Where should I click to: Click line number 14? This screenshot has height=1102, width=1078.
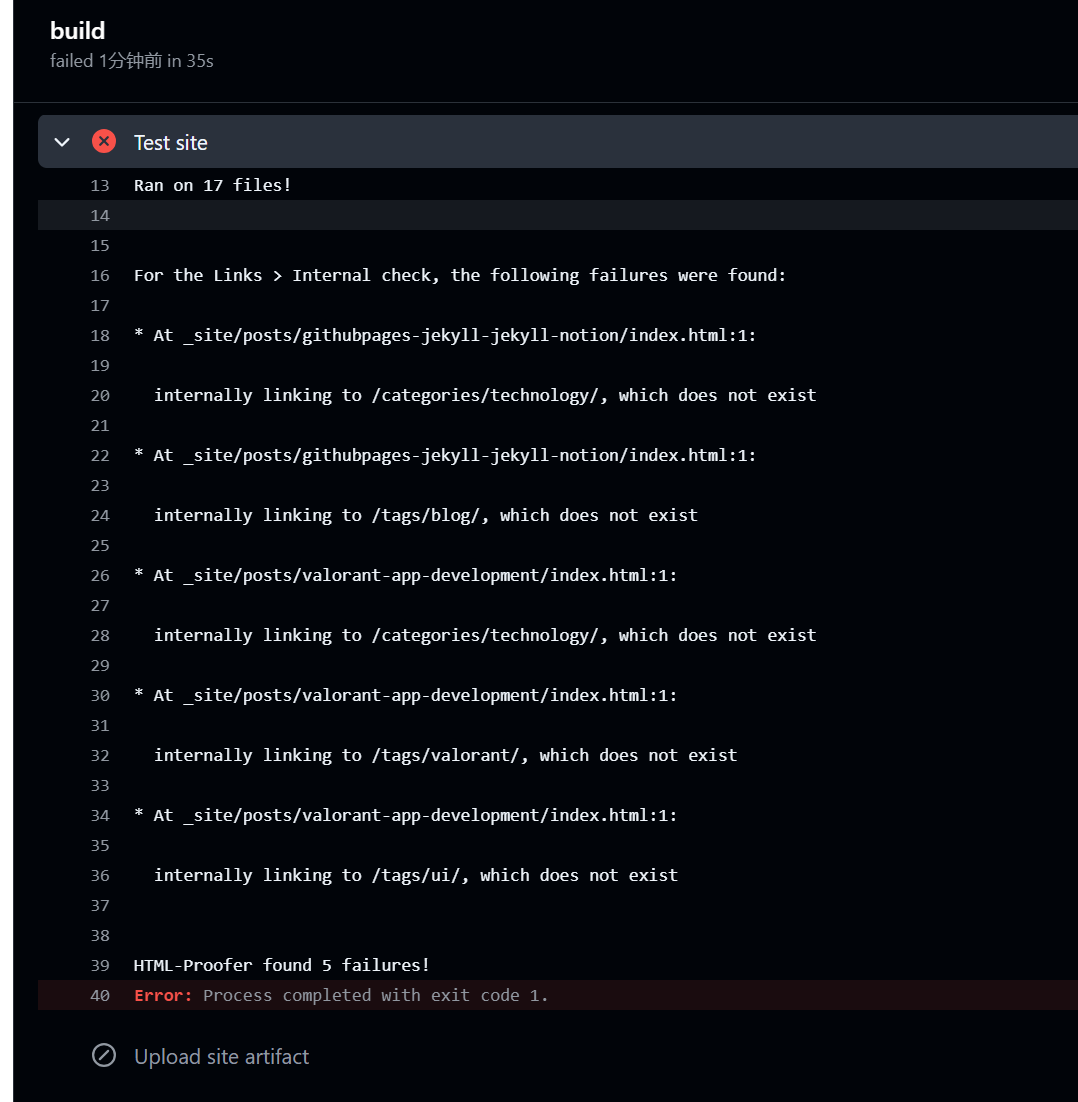point(100,216)
